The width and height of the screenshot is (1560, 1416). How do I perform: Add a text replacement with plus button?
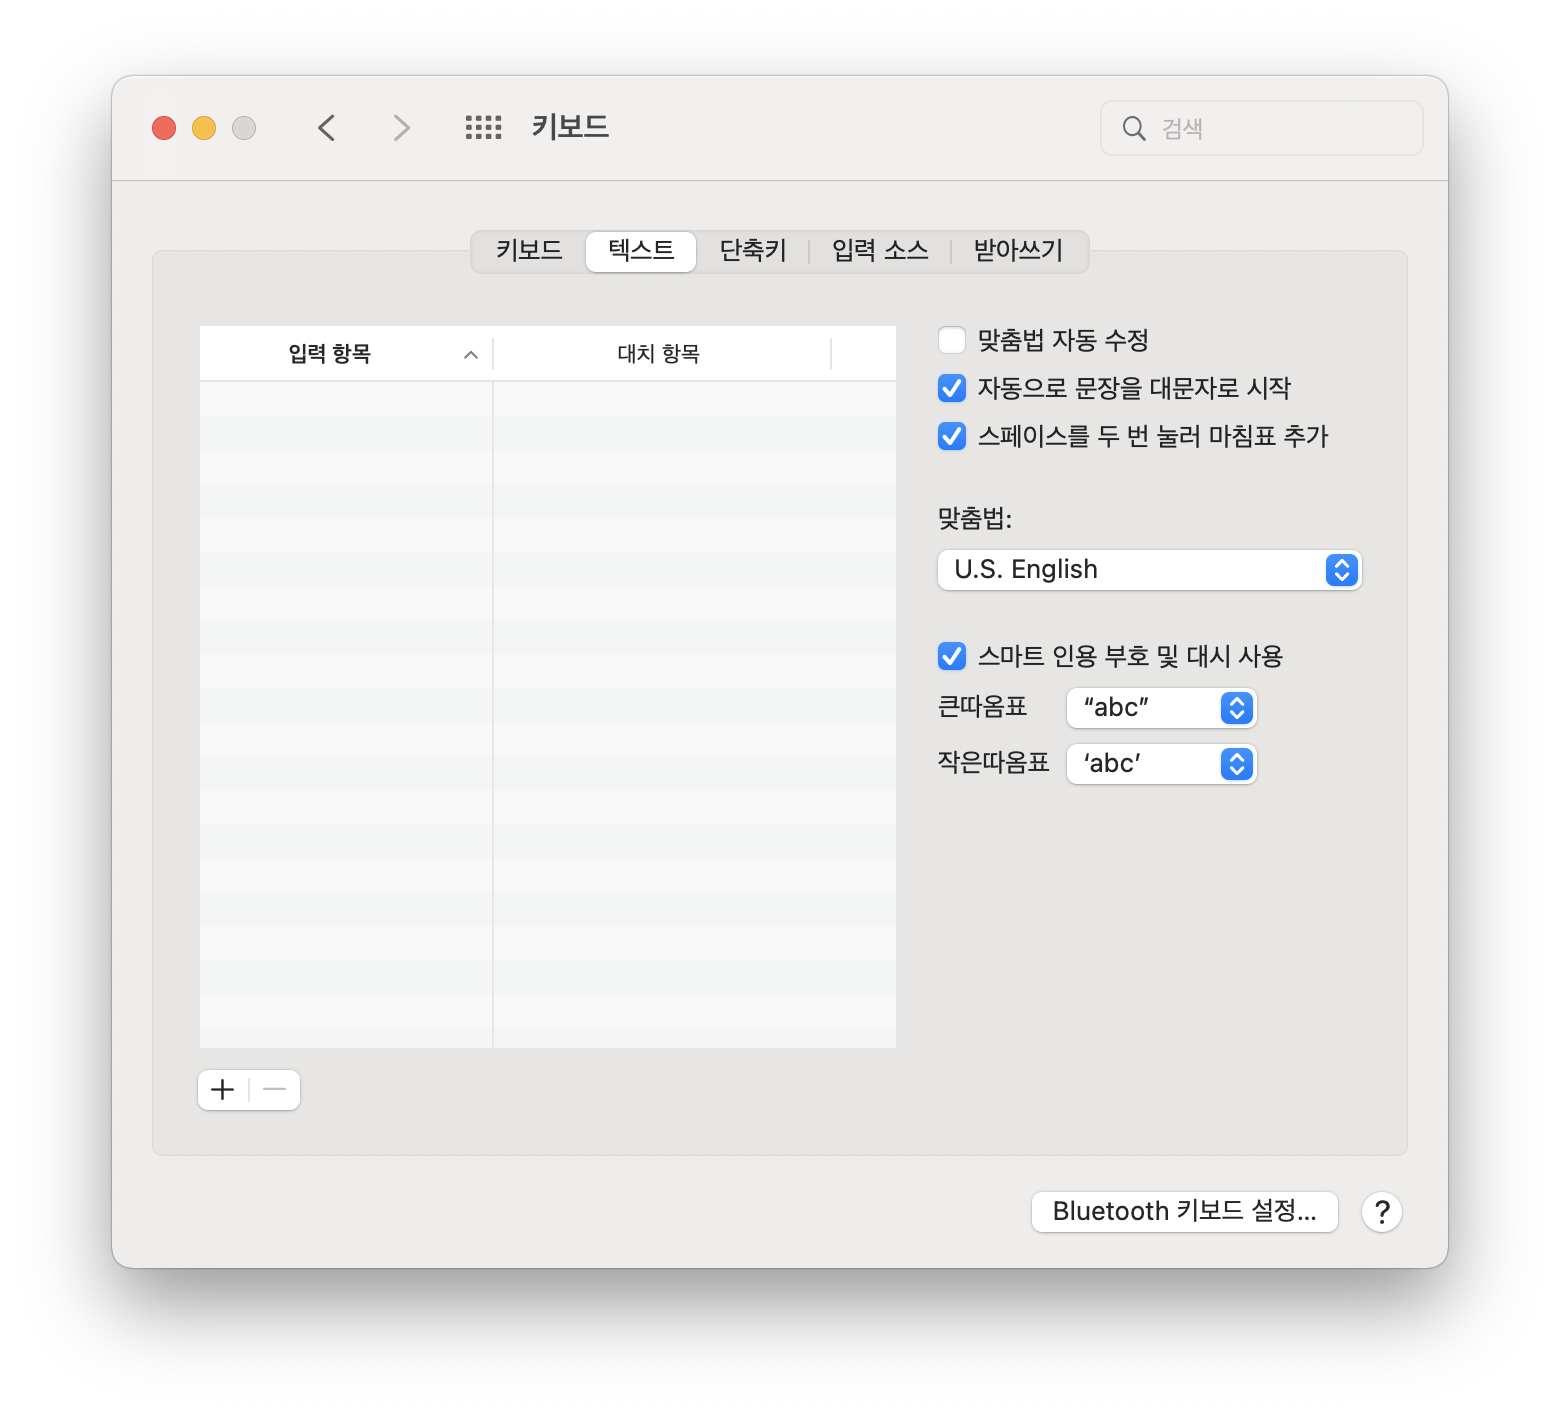pos(223,1090)
